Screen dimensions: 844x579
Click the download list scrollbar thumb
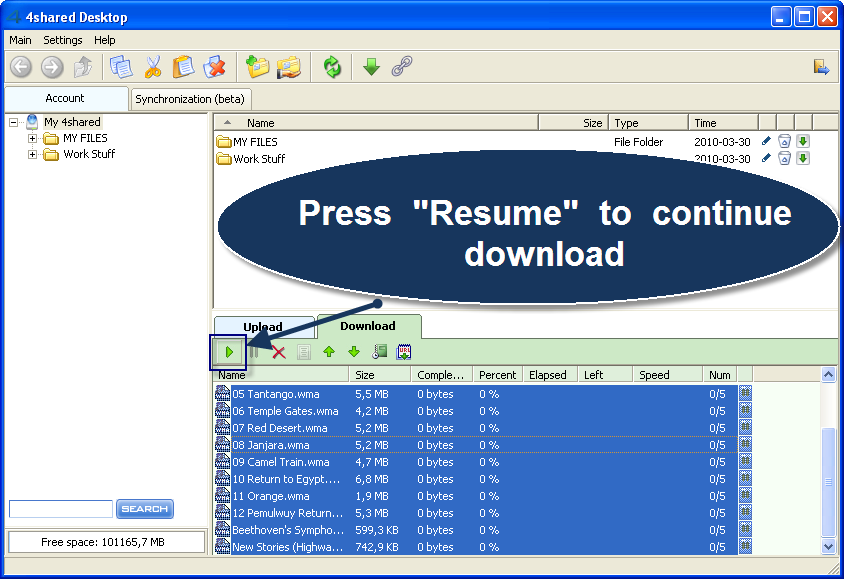(x=828, y=482)
